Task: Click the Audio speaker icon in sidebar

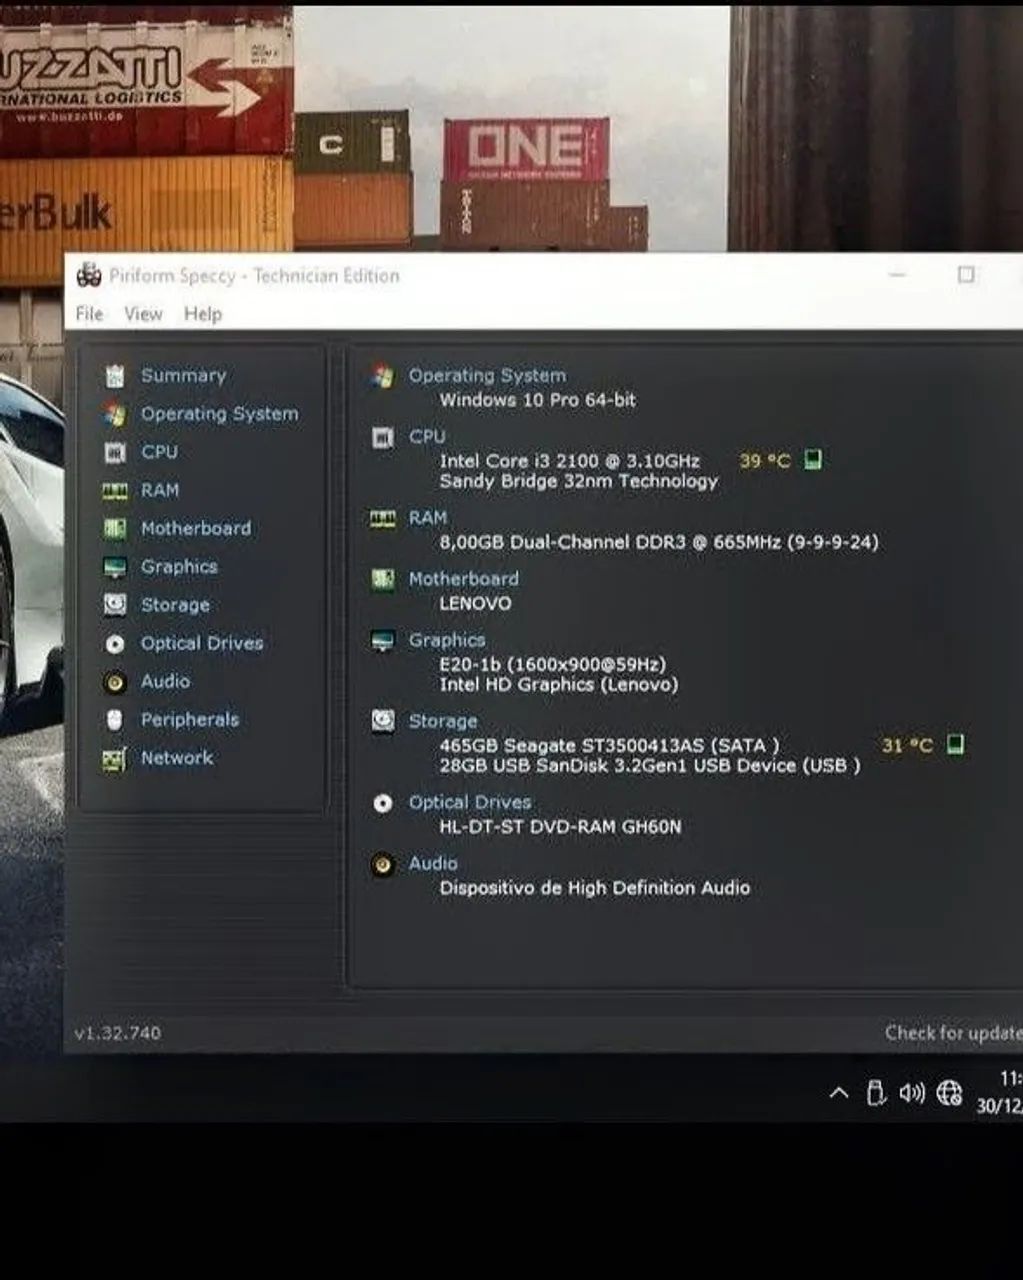Action: [x=115, y=682]
